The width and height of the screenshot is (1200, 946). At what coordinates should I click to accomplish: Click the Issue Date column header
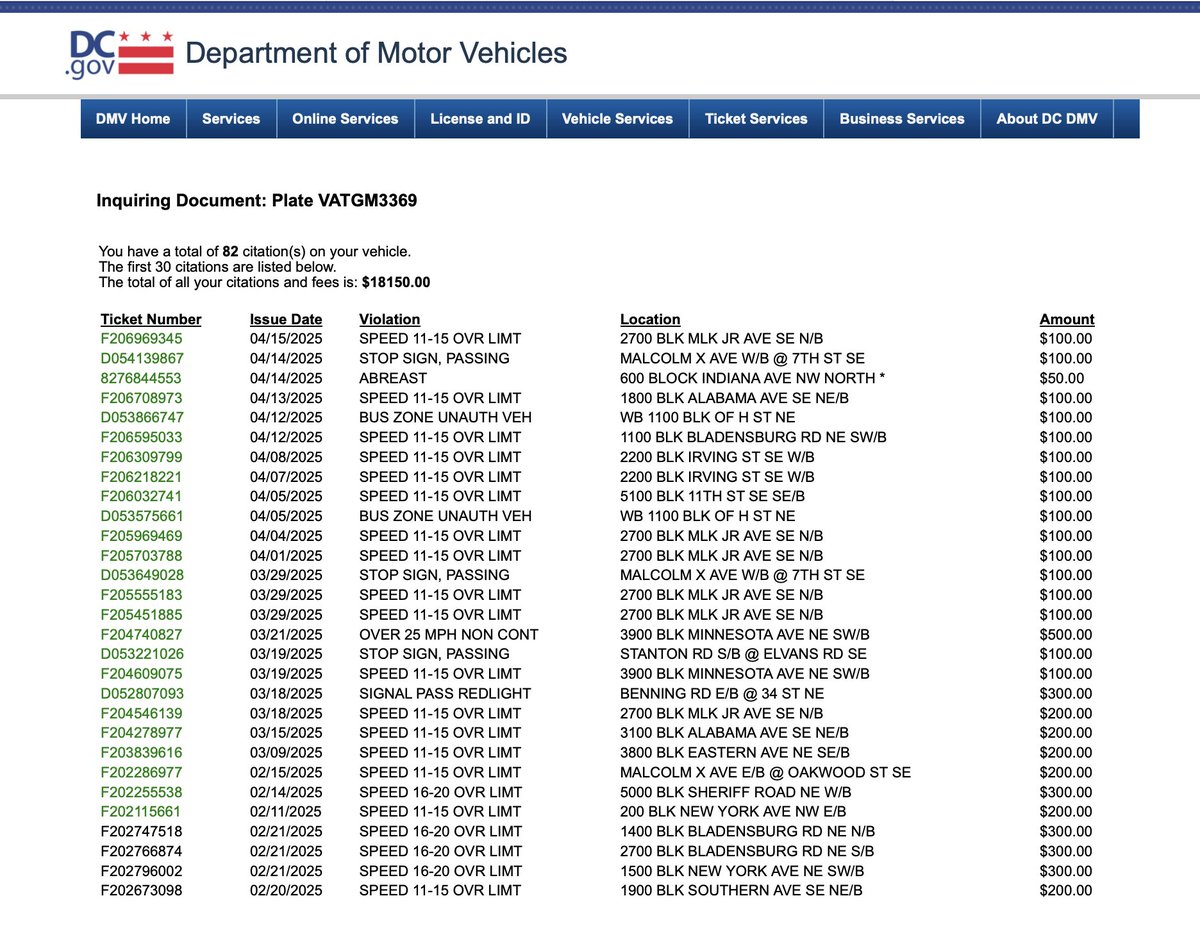pyautogui.click(x=286, y=319)
